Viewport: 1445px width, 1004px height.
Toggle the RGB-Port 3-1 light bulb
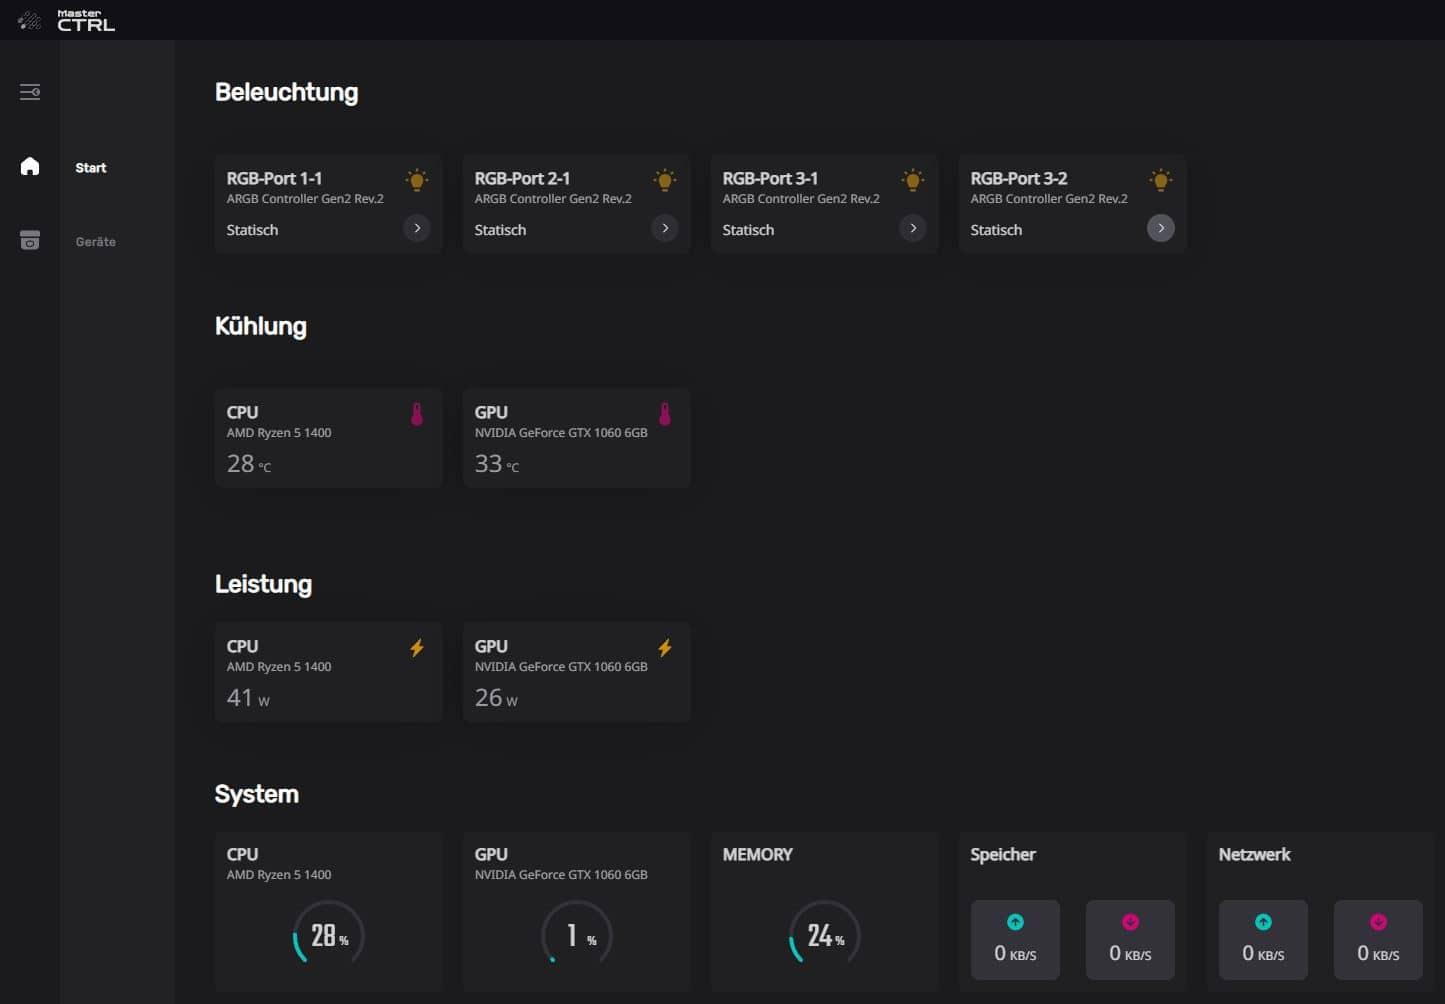point(912,180)
